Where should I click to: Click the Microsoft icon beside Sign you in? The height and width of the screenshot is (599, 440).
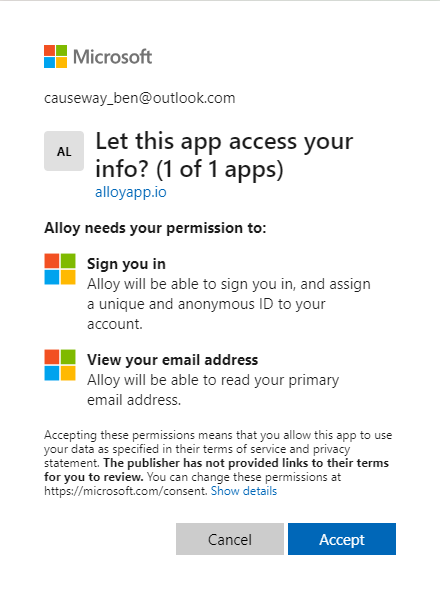click(60, 269)
